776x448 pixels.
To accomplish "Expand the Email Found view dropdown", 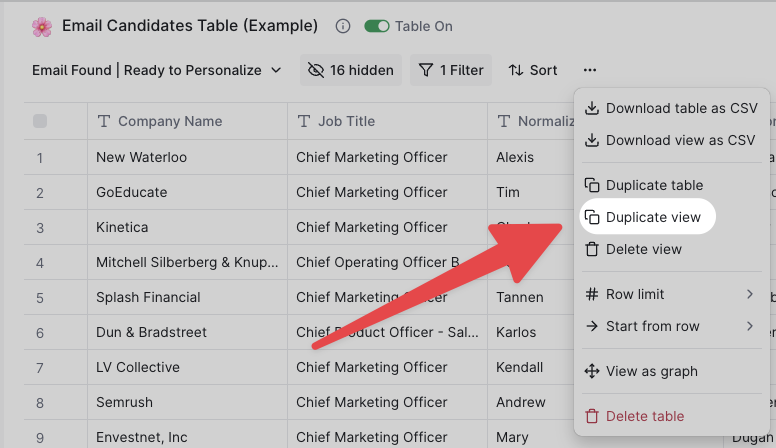I will (157, 70).
